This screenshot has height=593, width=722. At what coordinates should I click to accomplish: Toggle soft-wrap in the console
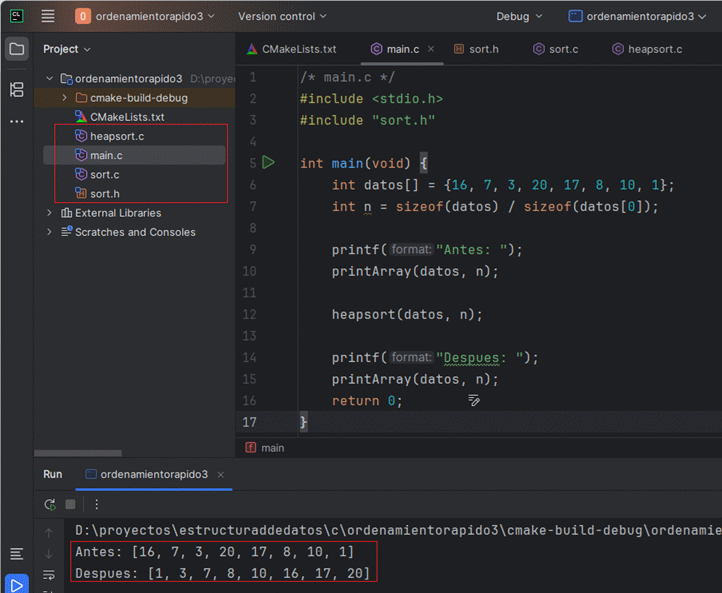(x=49, y=575)
